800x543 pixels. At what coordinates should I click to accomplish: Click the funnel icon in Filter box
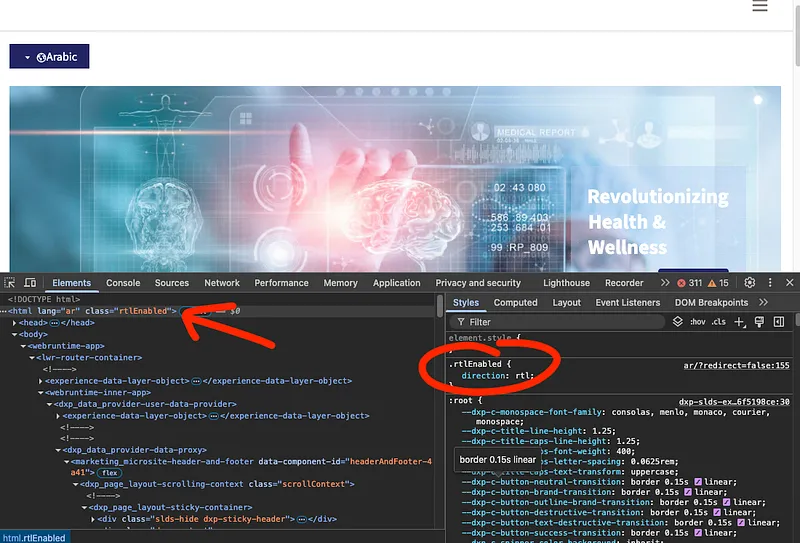[461, 322]
